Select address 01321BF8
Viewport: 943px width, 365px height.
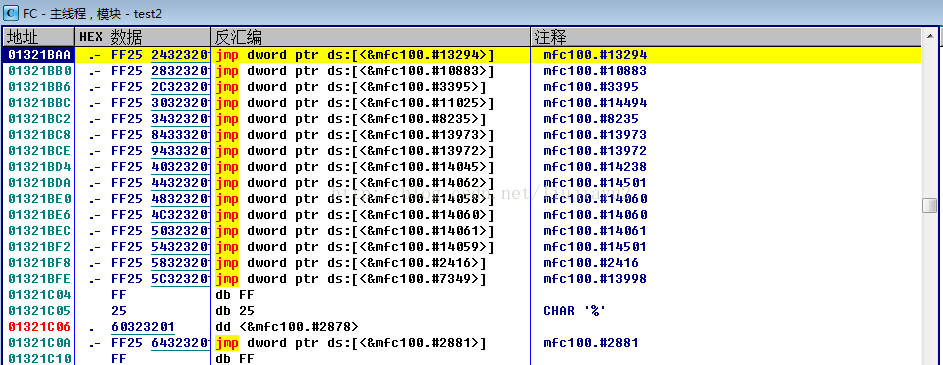pos(40,263)
